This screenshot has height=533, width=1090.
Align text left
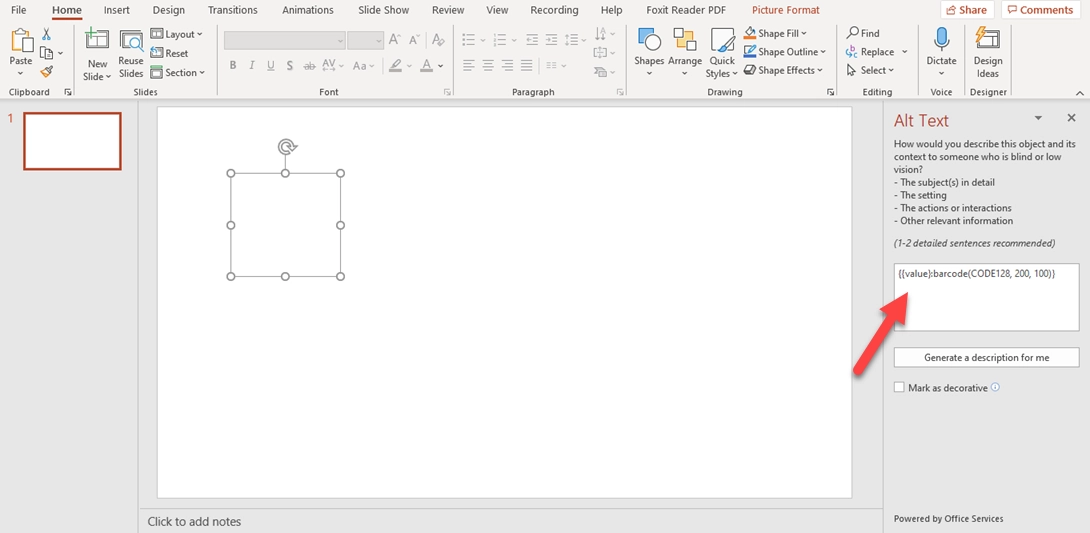click(469, 65)
